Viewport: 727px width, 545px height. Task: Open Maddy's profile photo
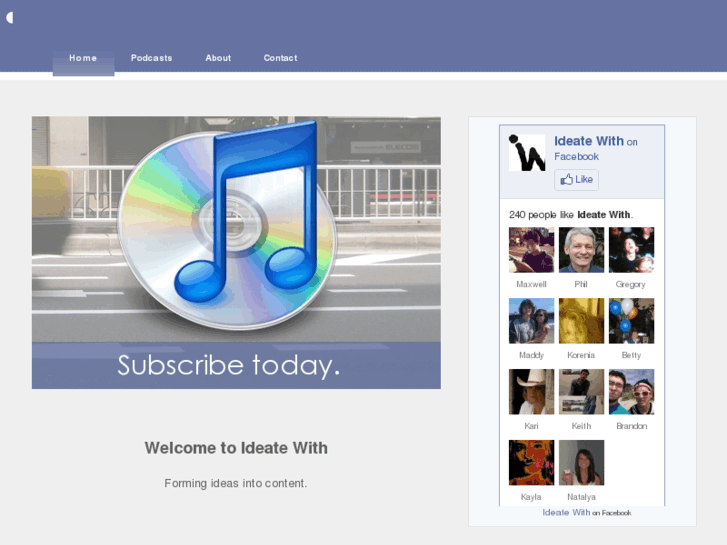coord(531,321)
